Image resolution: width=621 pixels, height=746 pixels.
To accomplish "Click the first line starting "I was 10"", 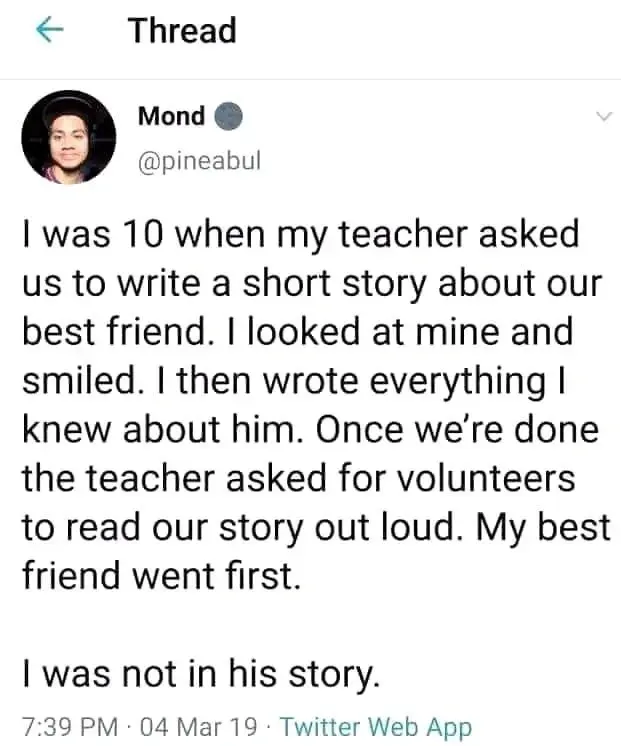I will pyautogui.click(x=300, y=236).
